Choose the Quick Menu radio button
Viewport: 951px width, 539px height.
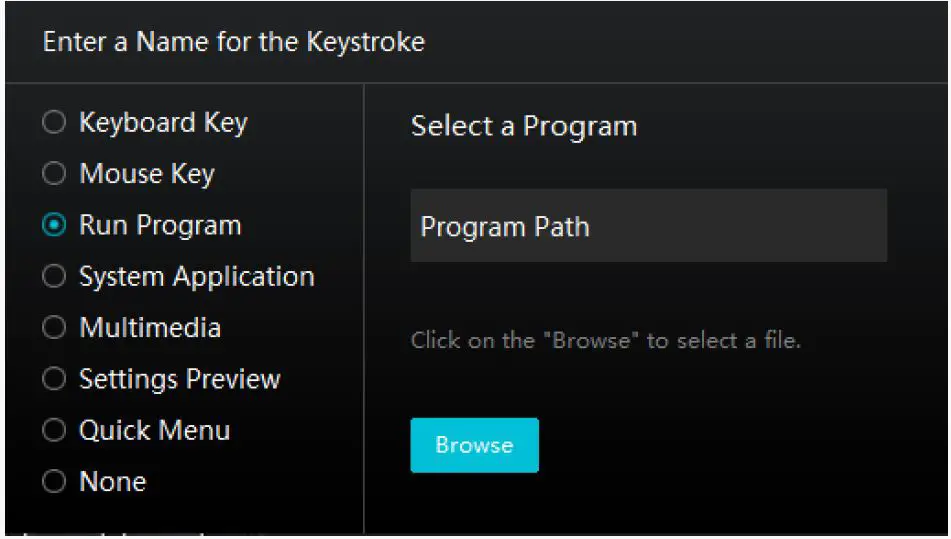[x=53, y=431]
